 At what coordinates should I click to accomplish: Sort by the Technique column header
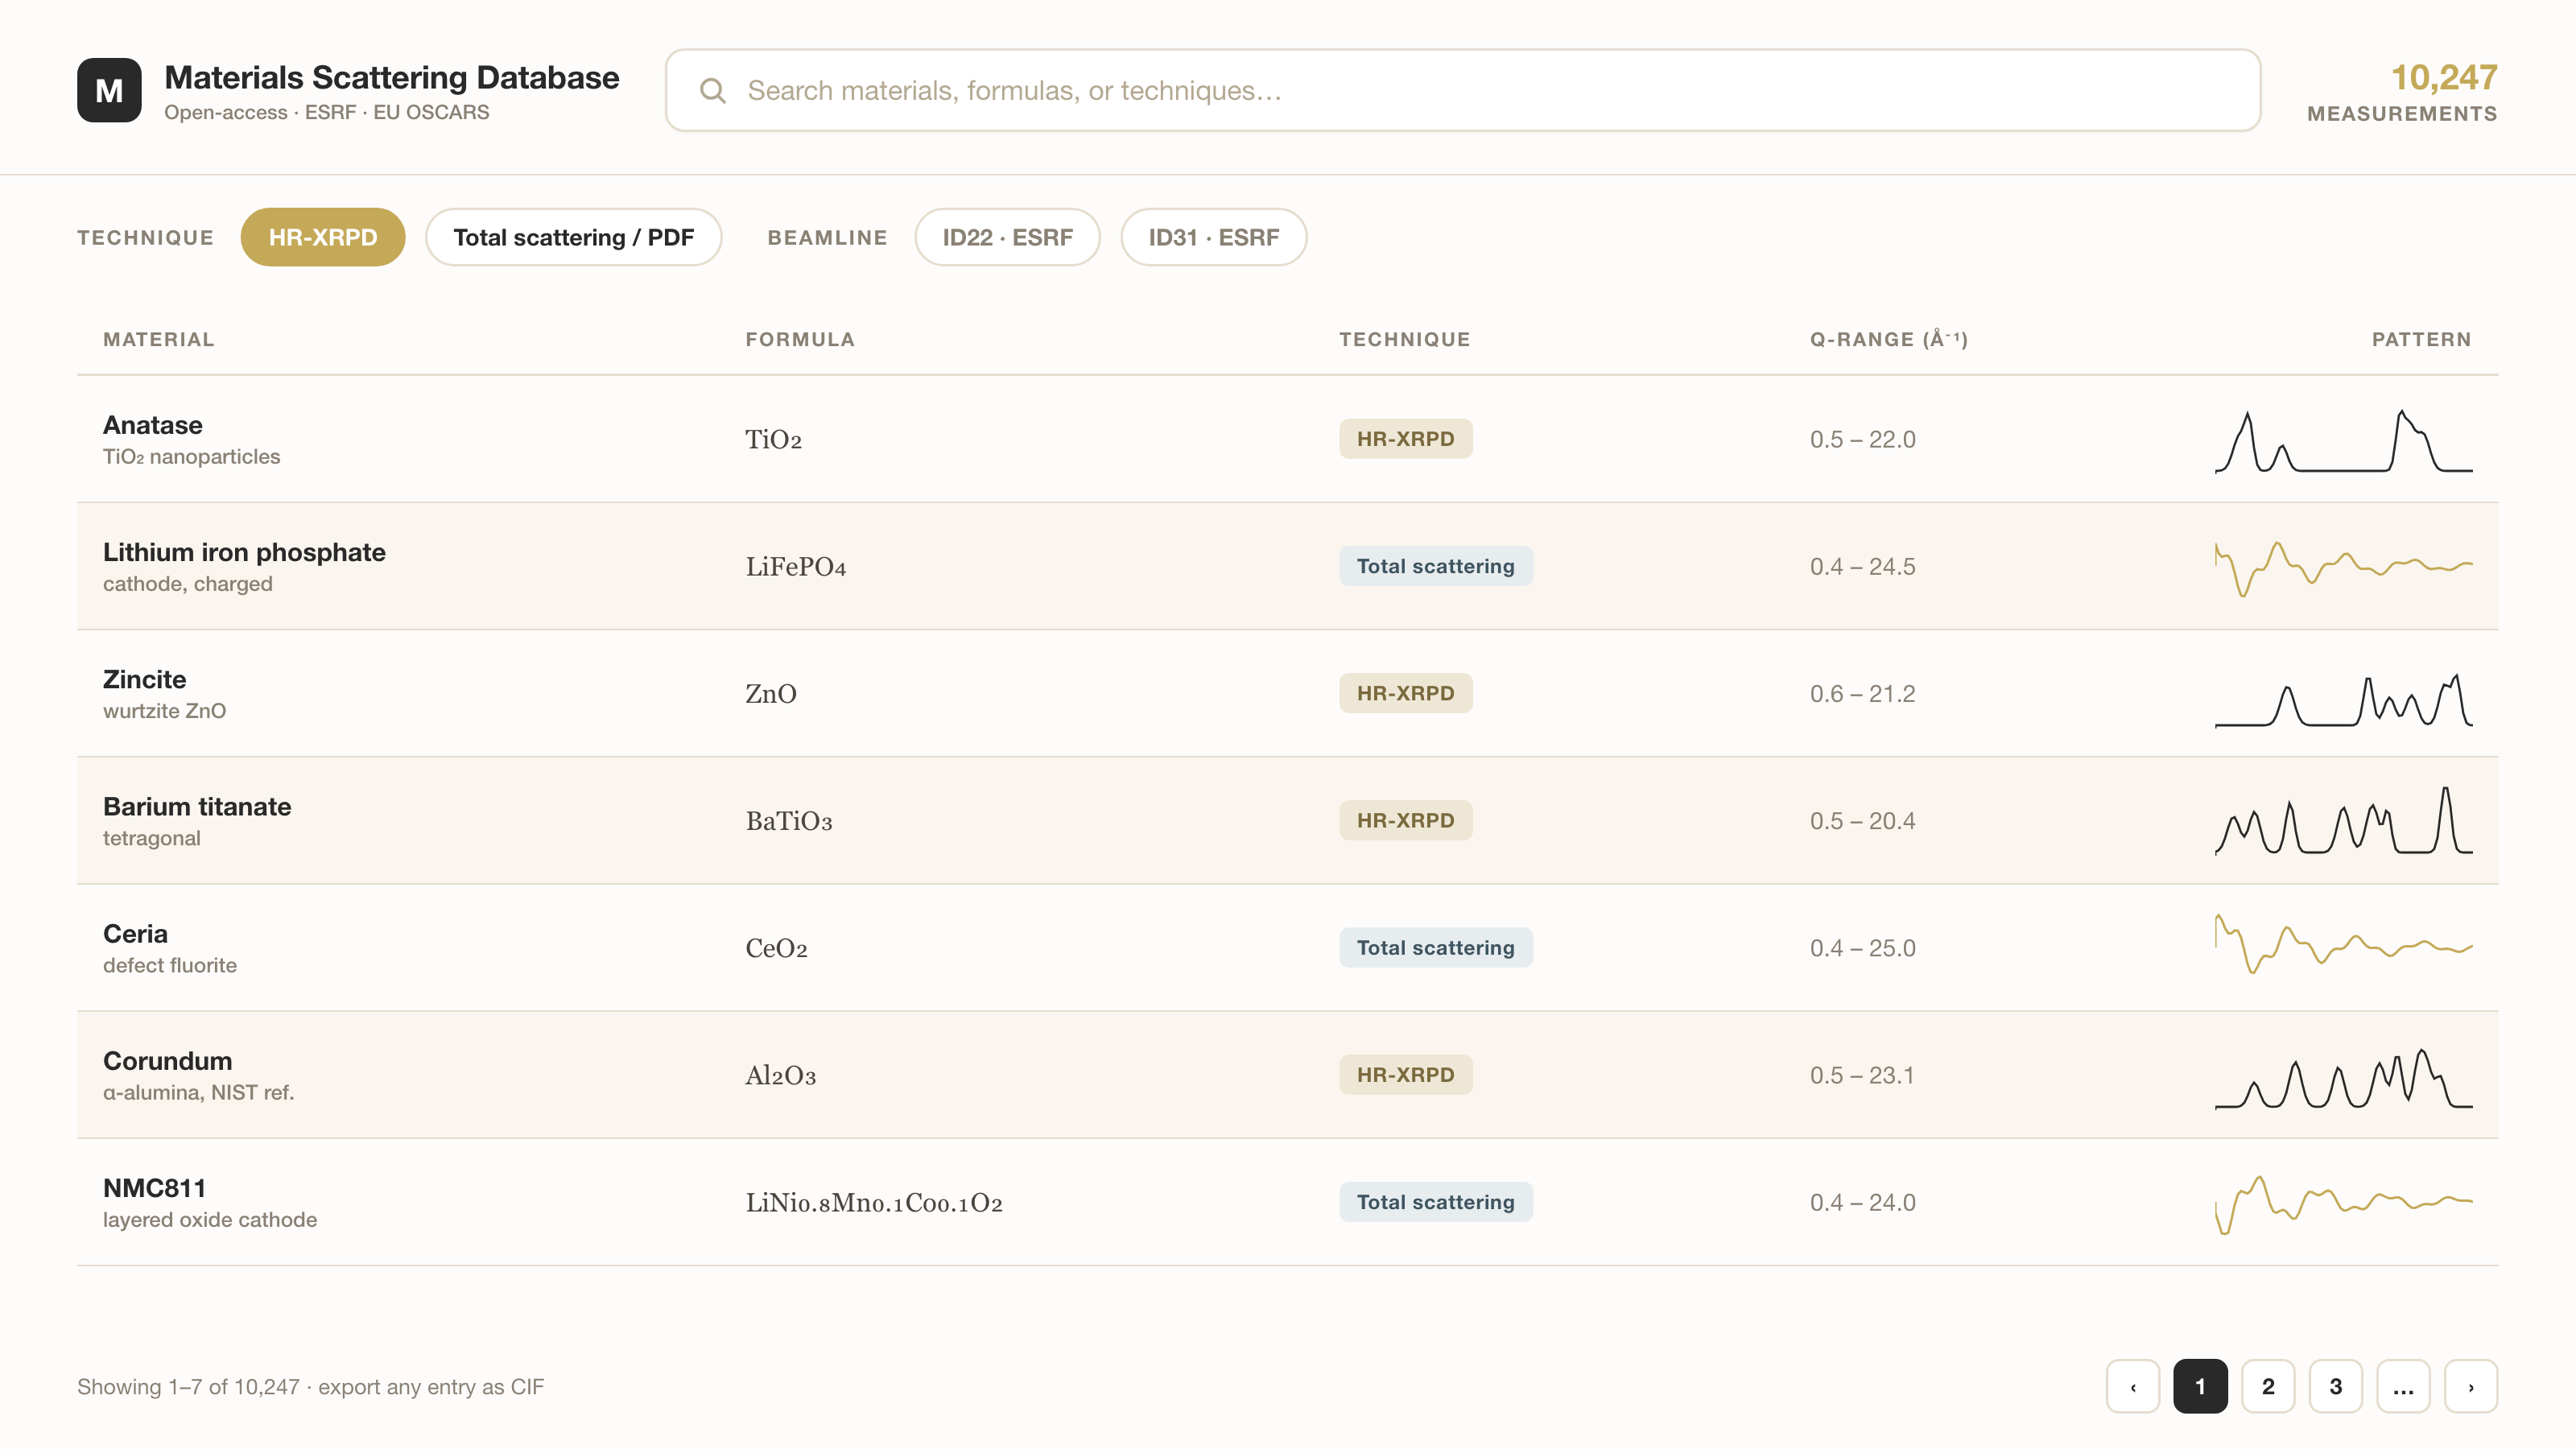[x=1404, y=339]
